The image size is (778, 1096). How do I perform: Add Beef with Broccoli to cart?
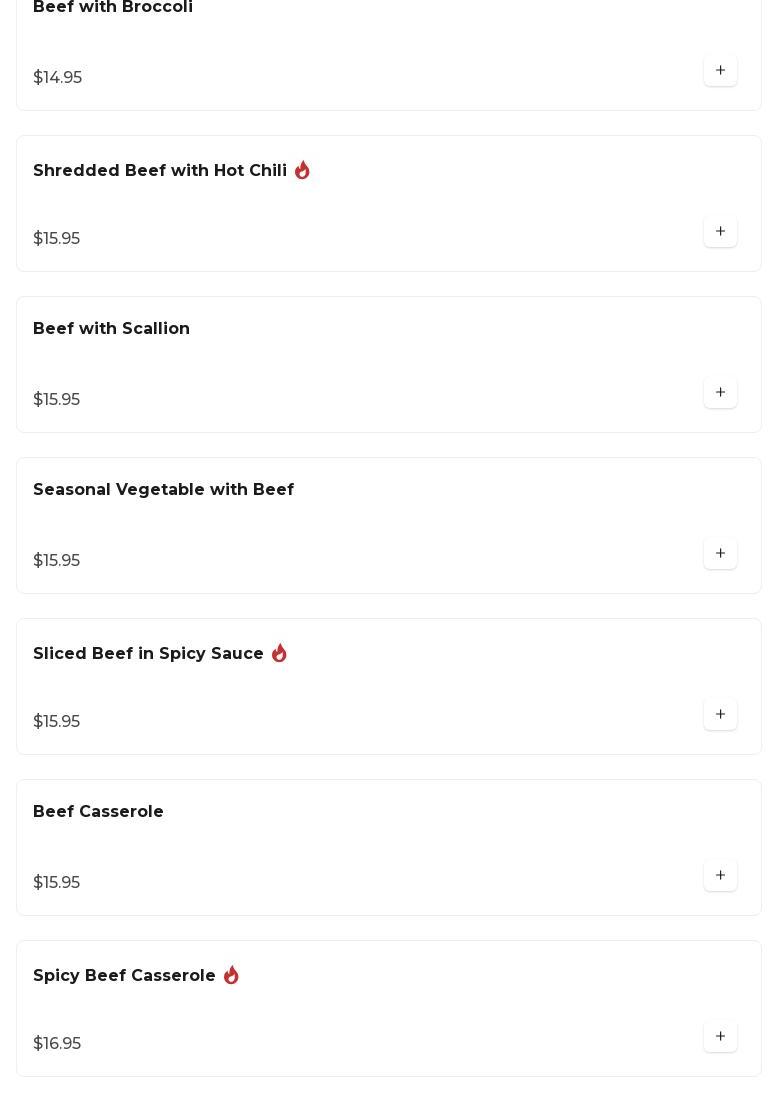(x=720, y=71)
